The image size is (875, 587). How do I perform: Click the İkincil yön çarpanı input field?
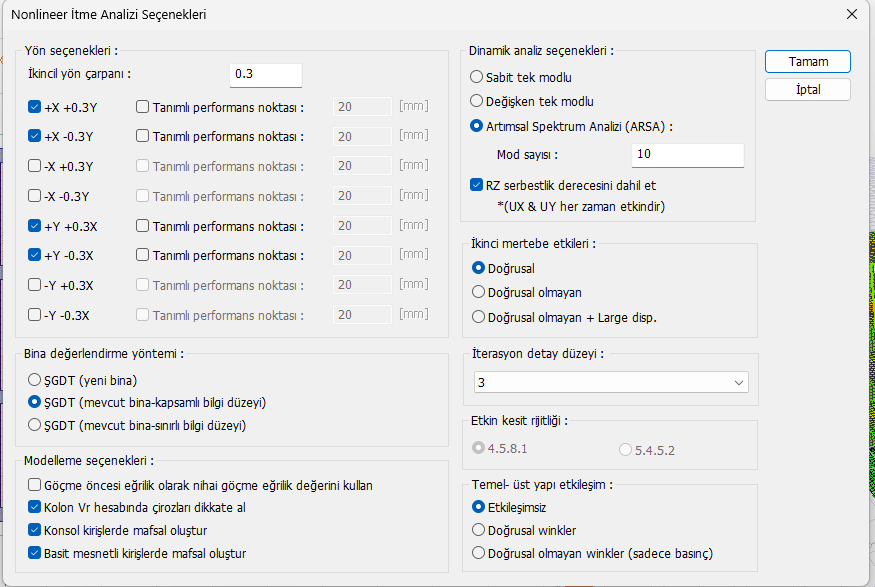pos(265,75)
